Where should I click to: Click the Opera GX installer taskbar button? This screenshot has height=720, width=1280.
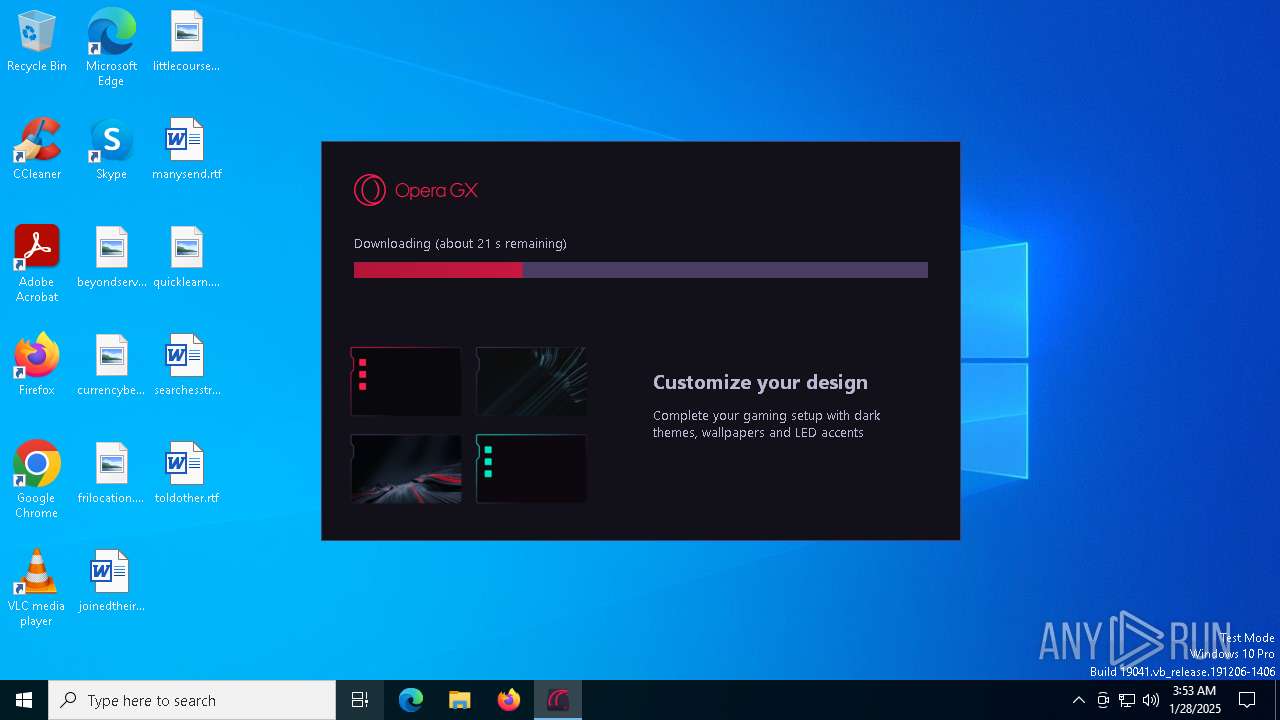pos(558,700)
